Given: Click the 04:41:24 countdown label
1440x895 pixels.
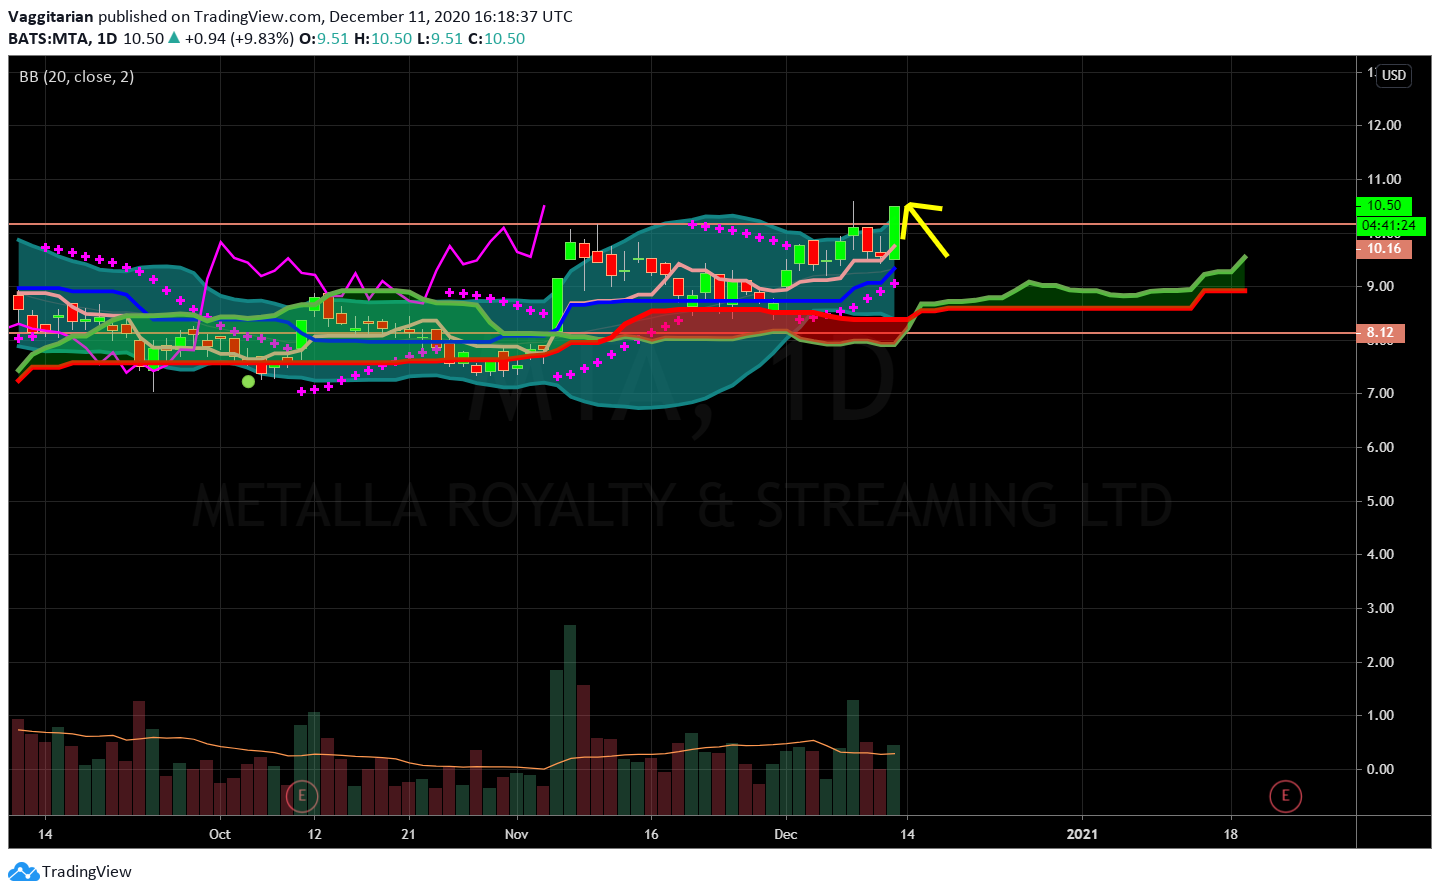Looking at the screenshot, I should tap(1390, 226).
